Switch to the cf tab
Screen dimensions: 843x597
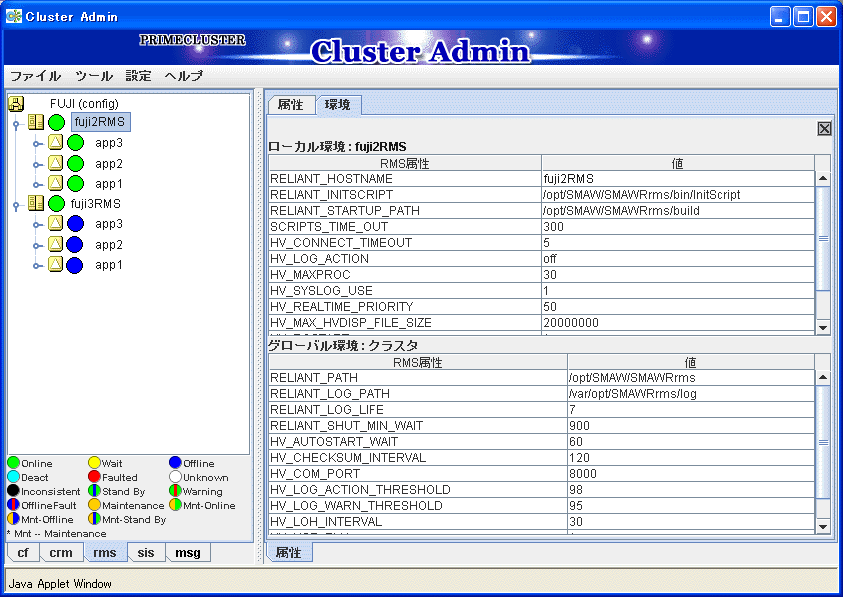click(x=23, y=553)
